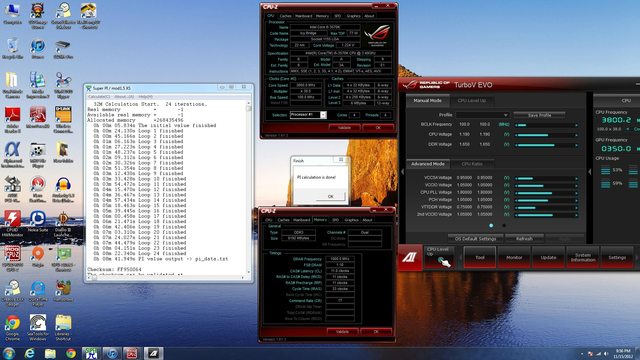The image size is (640, 360).
Task: Click the taskbar clock
Action: click(622, 353)
